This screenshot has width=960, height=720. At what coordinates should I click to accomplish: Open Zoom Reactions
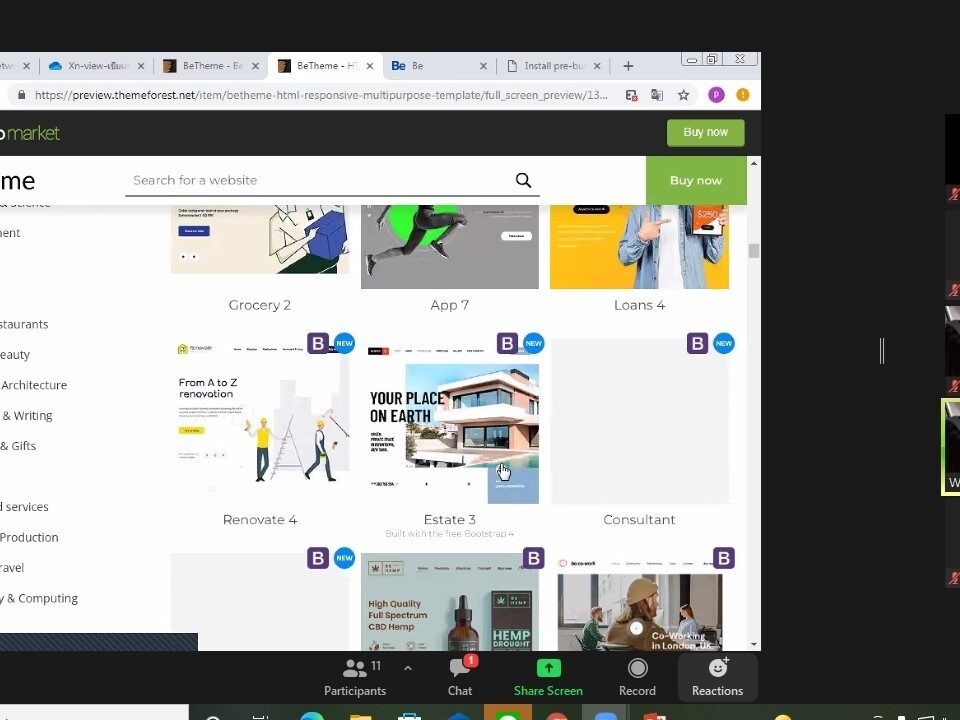point(718,677)
